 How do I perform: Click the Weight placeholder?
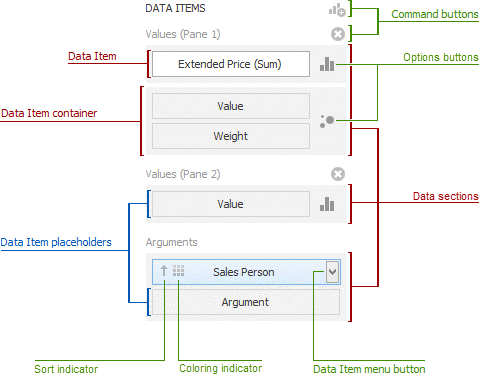pyautogui.click(x=231, y=136)
